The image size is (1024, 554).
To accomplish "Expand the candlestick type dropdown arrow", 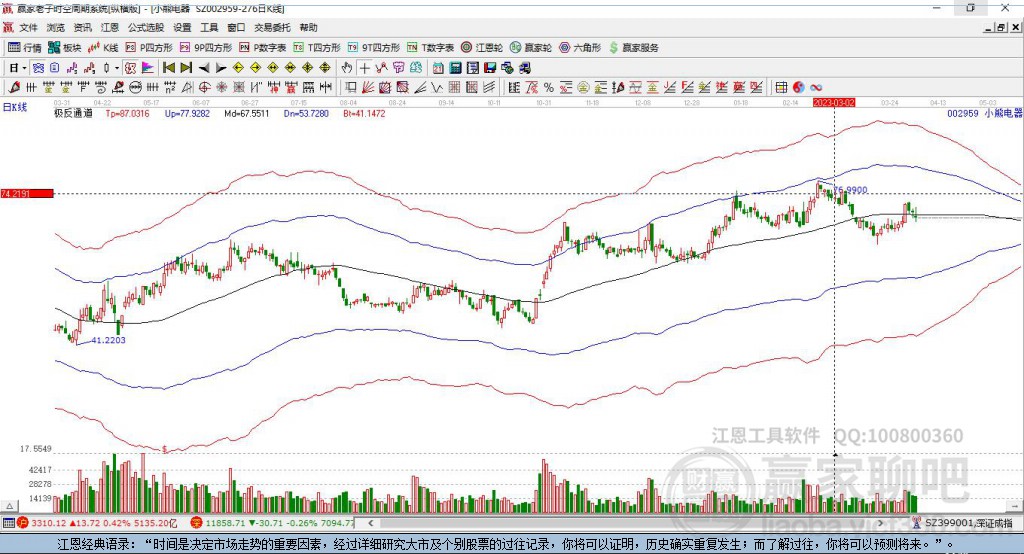I will 117,67.
